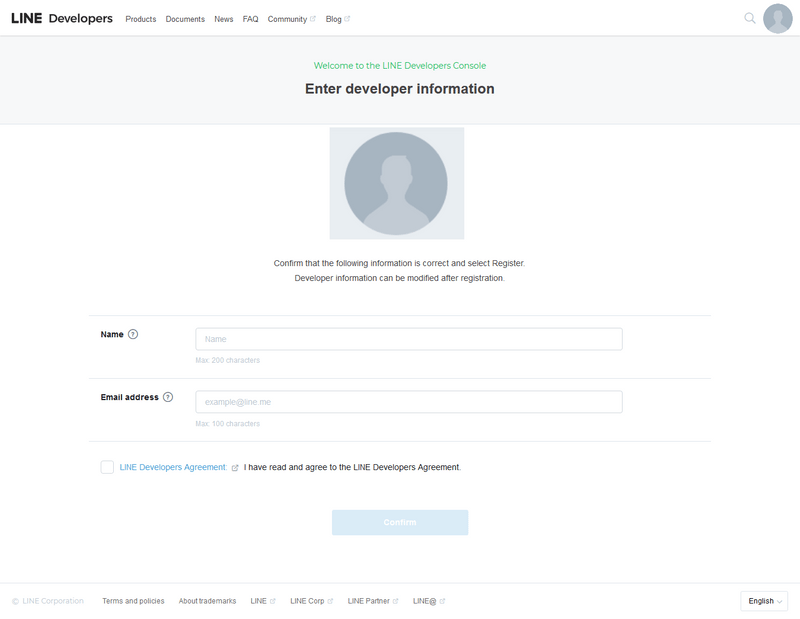
Task: Open the LINE Developers Agreement link
Action: click(173, 467)
